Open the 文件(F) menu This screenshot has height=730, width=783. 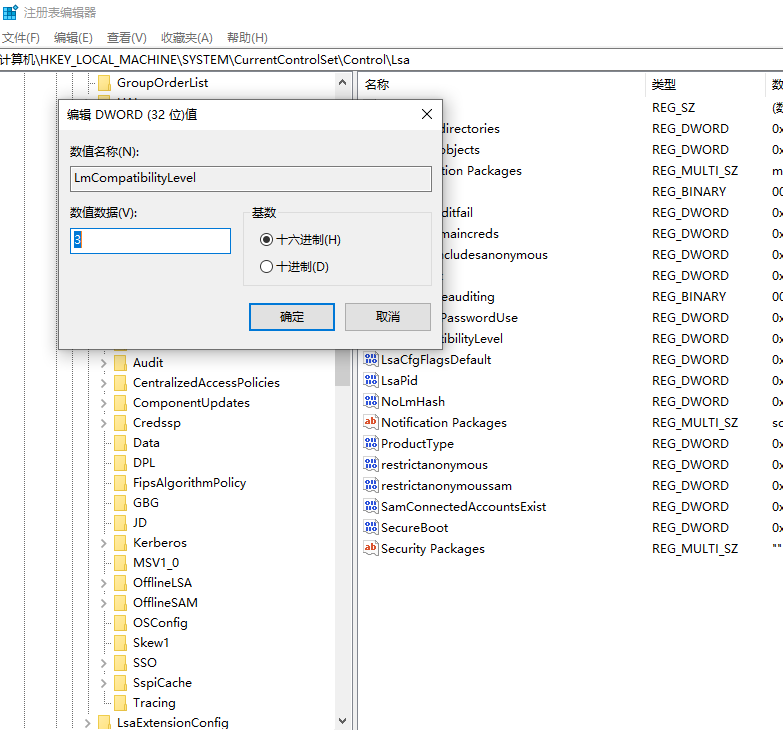[20, 37]
